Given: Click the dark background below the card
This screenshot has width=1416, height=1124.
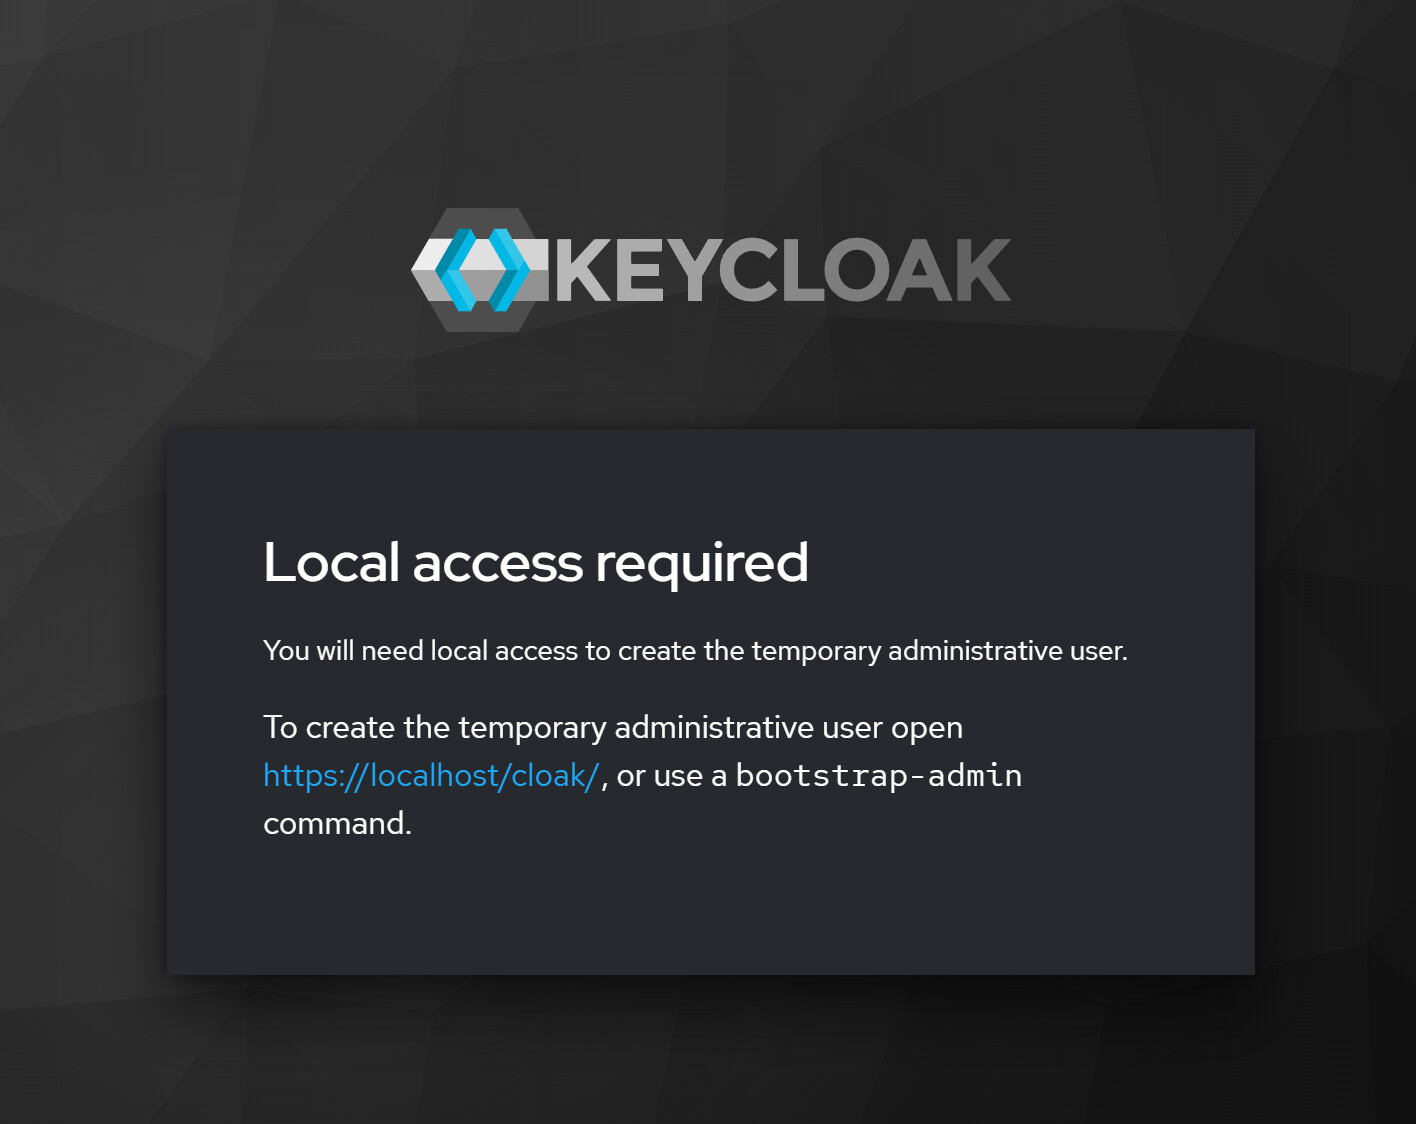Looking at the screenshot, I should tap(708, 1050).
